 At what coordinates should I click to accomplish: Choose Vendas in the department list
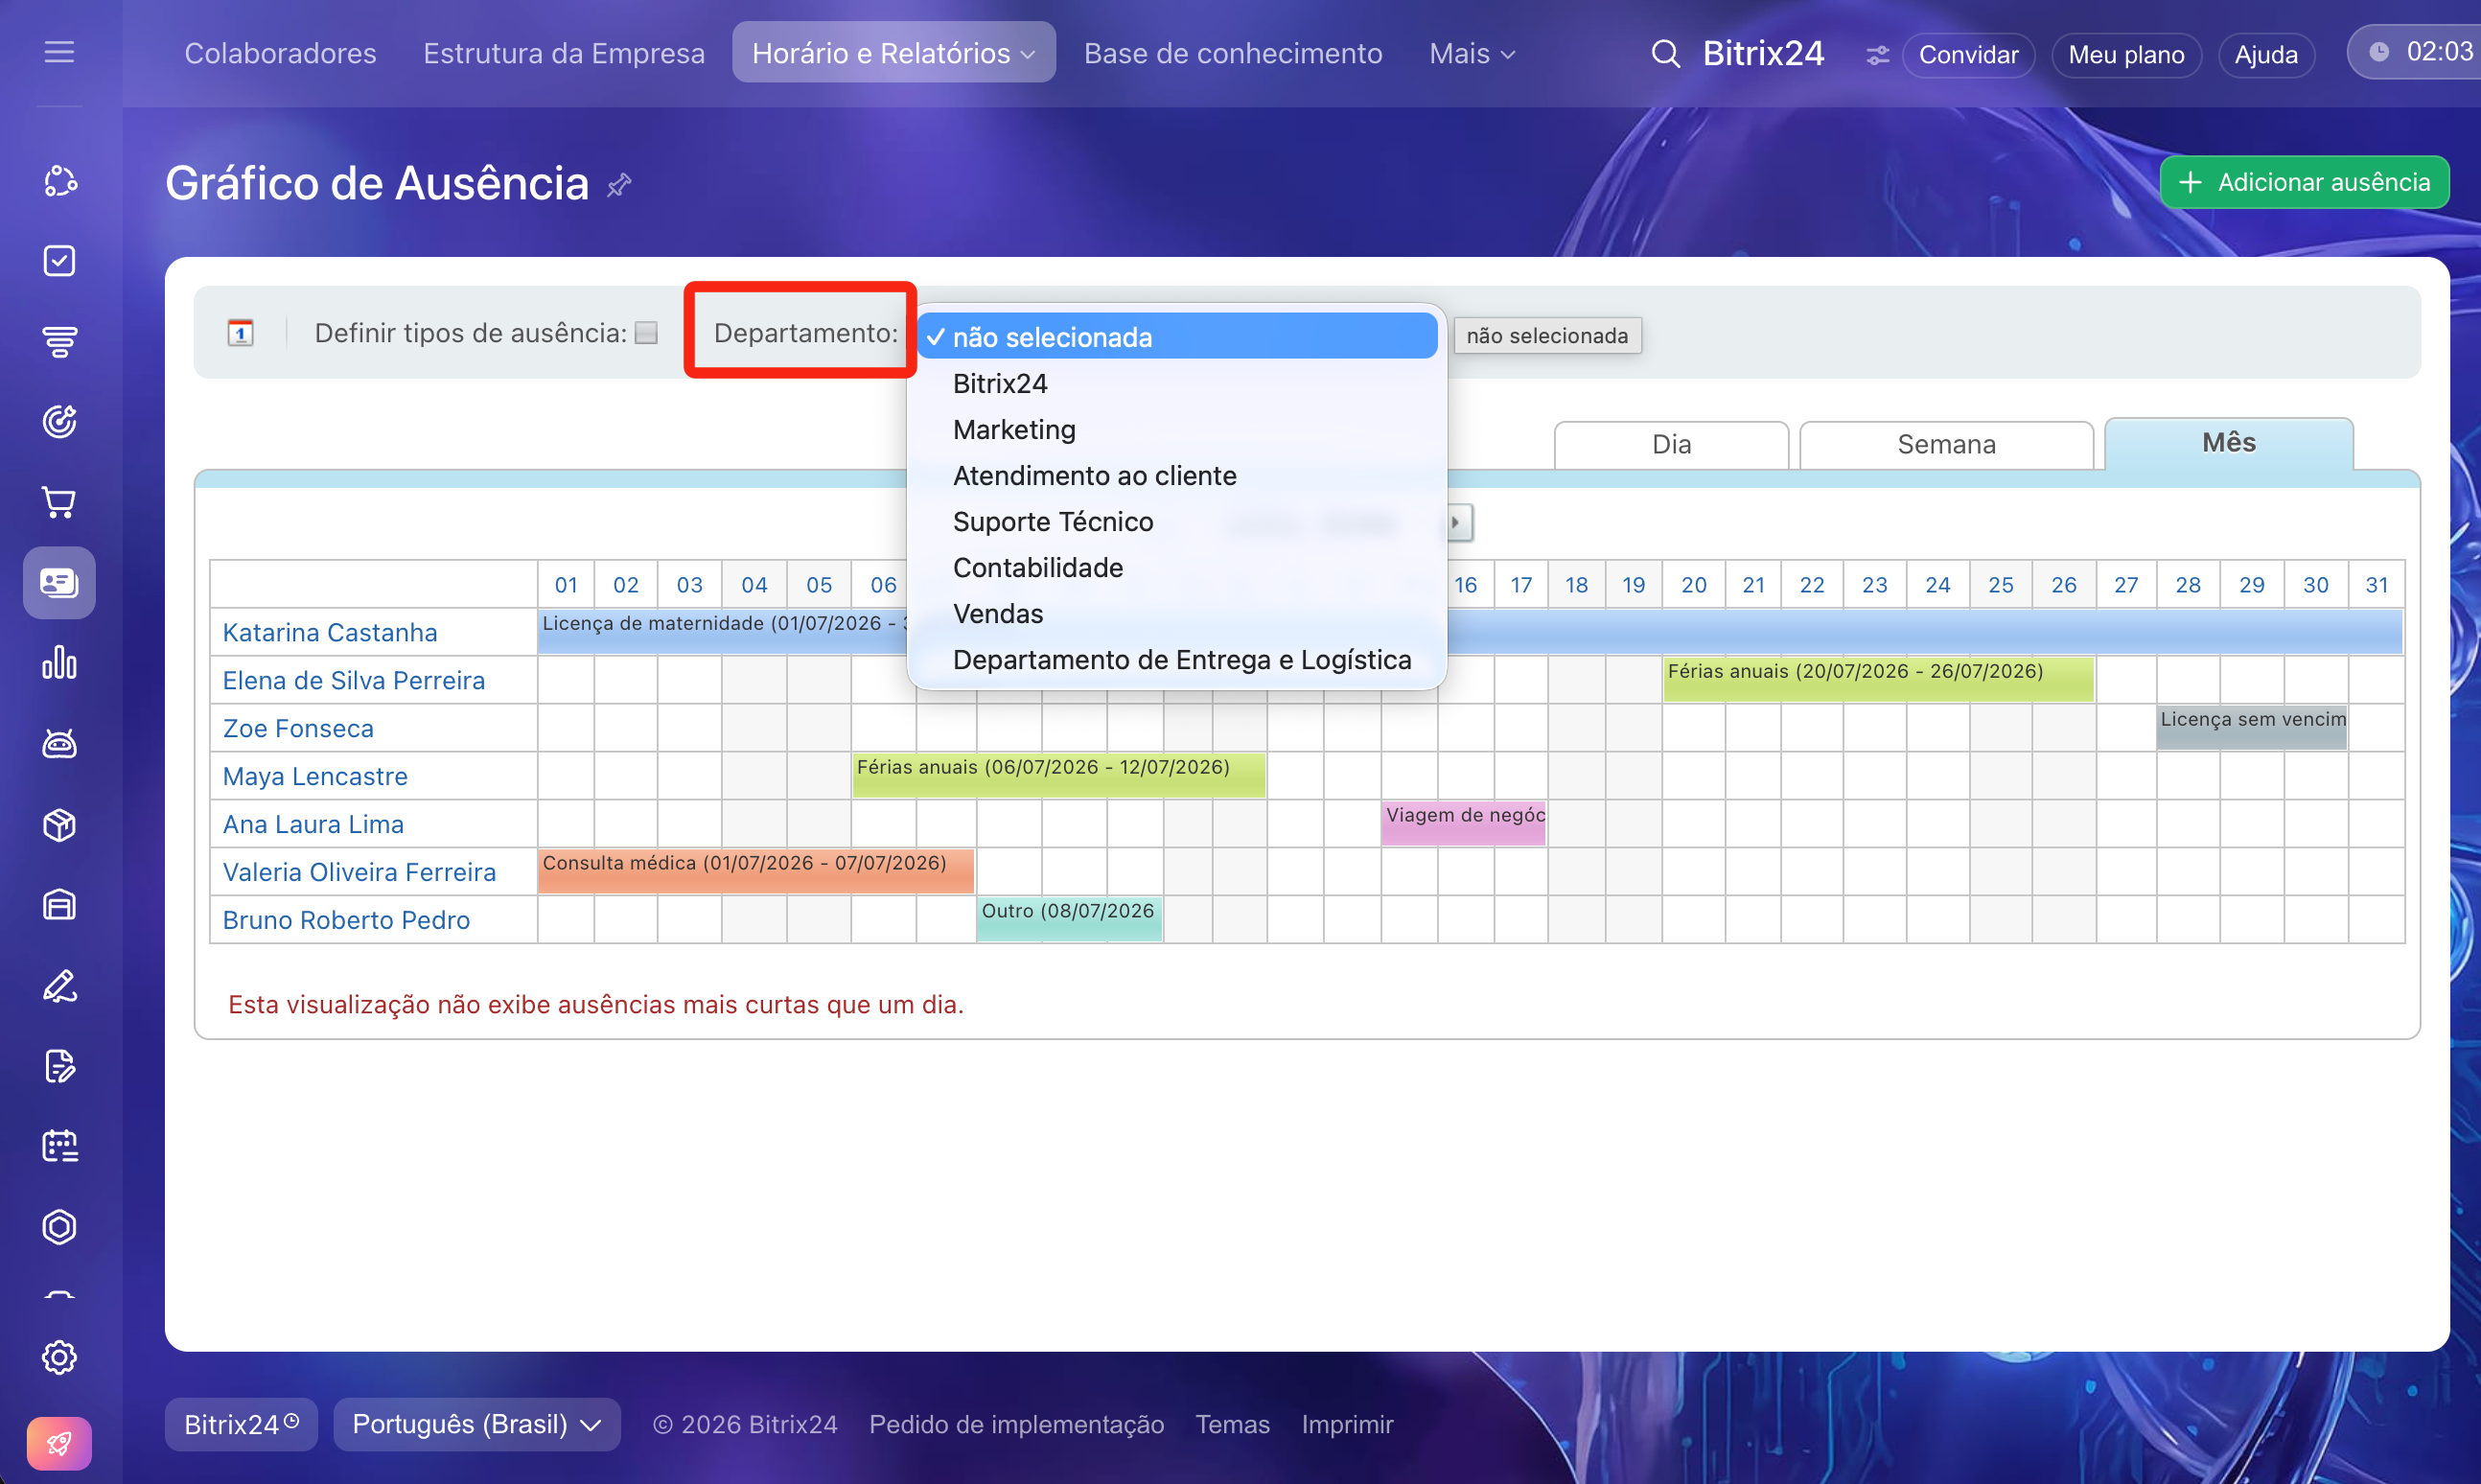click(x=1177, y=613)
